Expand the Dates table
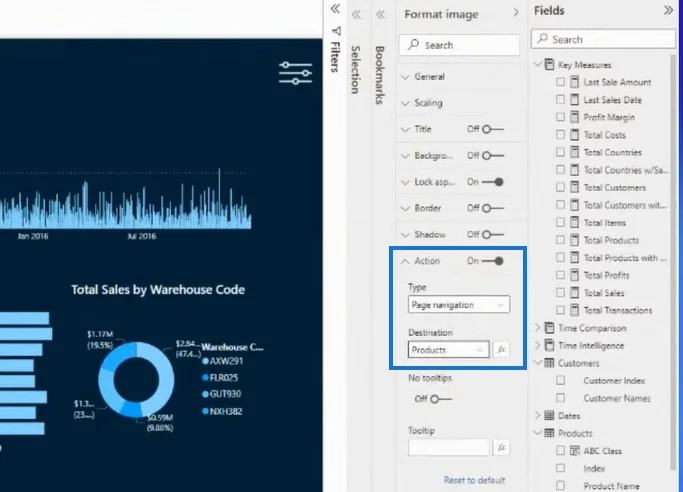683x492 pixels. [538, 415]
